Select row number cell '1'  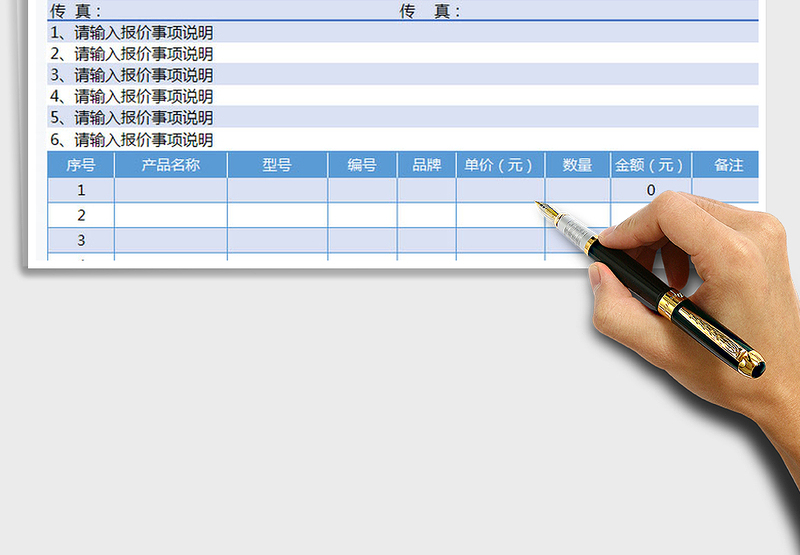(x=81, y=190)
